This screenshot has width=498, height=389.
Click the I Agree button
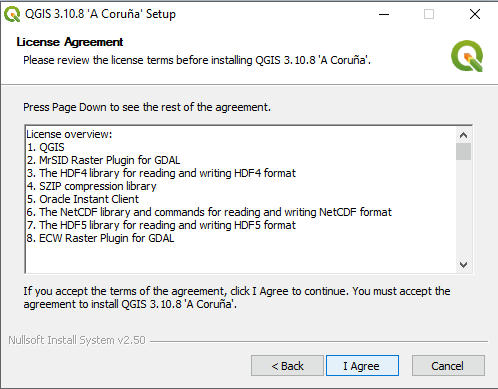coord(362,366)
